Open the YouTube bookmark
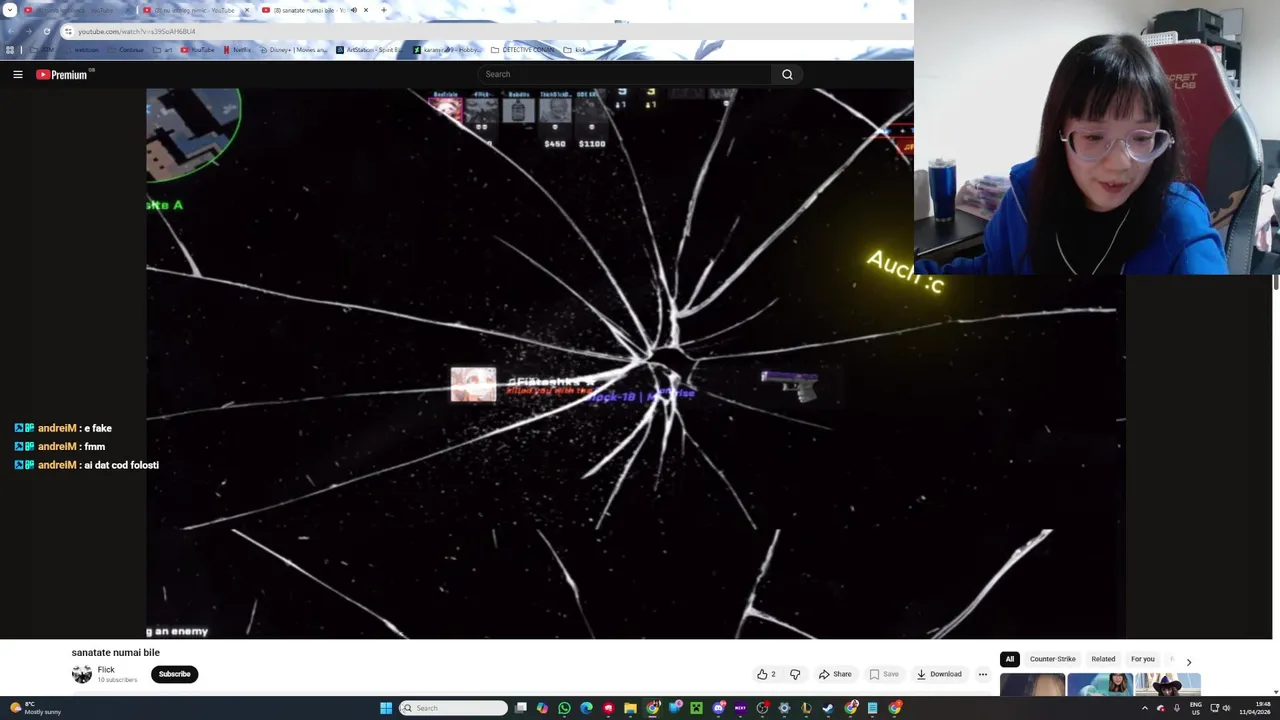 pos(197,50)
